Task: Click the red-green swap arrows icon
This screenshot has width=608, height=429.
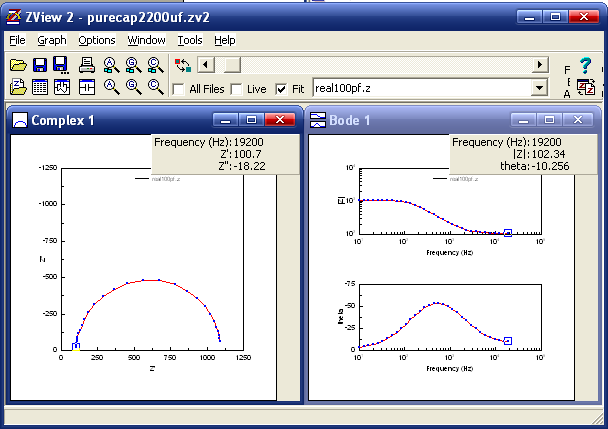Action: (182, 65)
